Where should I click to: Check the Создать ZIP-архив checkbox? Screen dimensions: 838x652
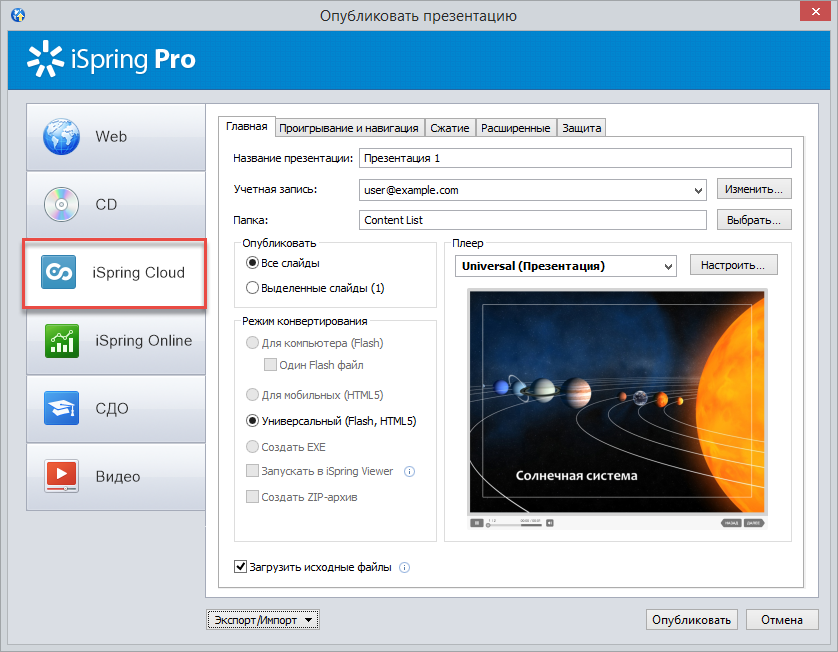(252, 496)
